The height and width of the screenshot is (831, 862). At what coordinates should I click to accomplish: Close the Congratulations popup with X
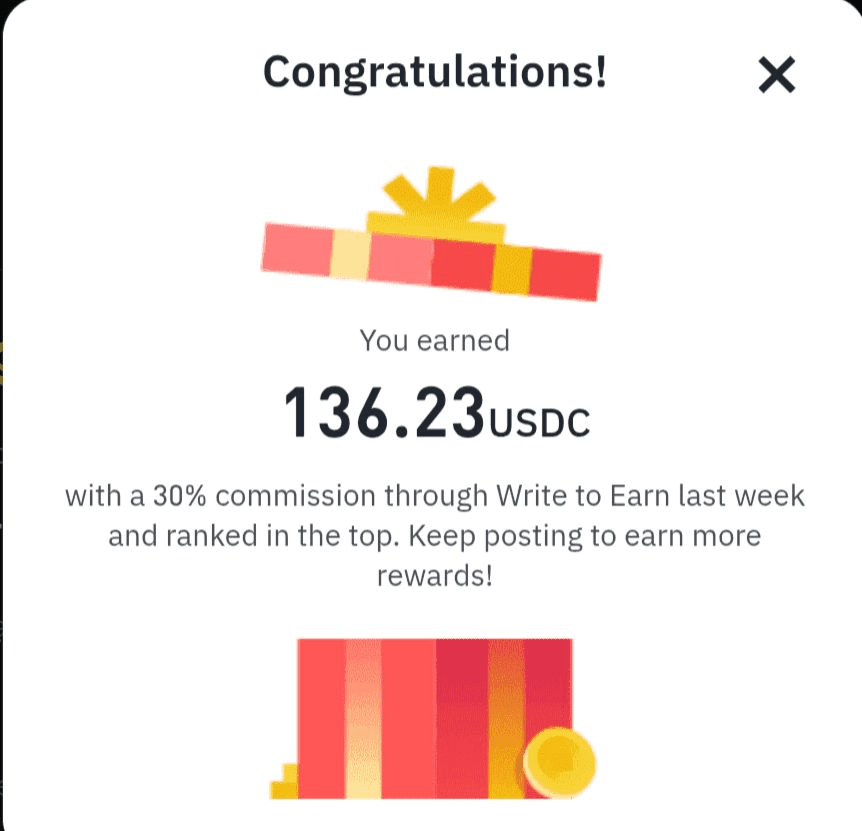point(776,74)
